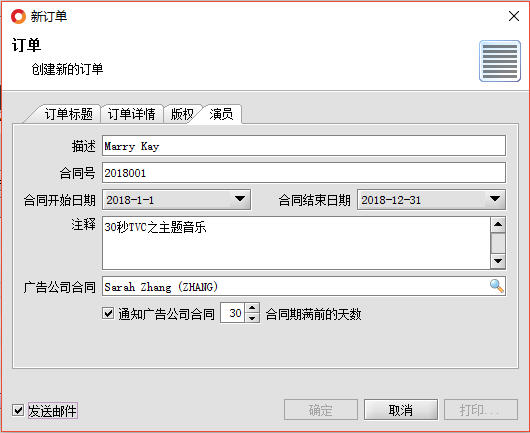
Task: Click the 合同号 field showing 2018001
Action: click(304, 173)
